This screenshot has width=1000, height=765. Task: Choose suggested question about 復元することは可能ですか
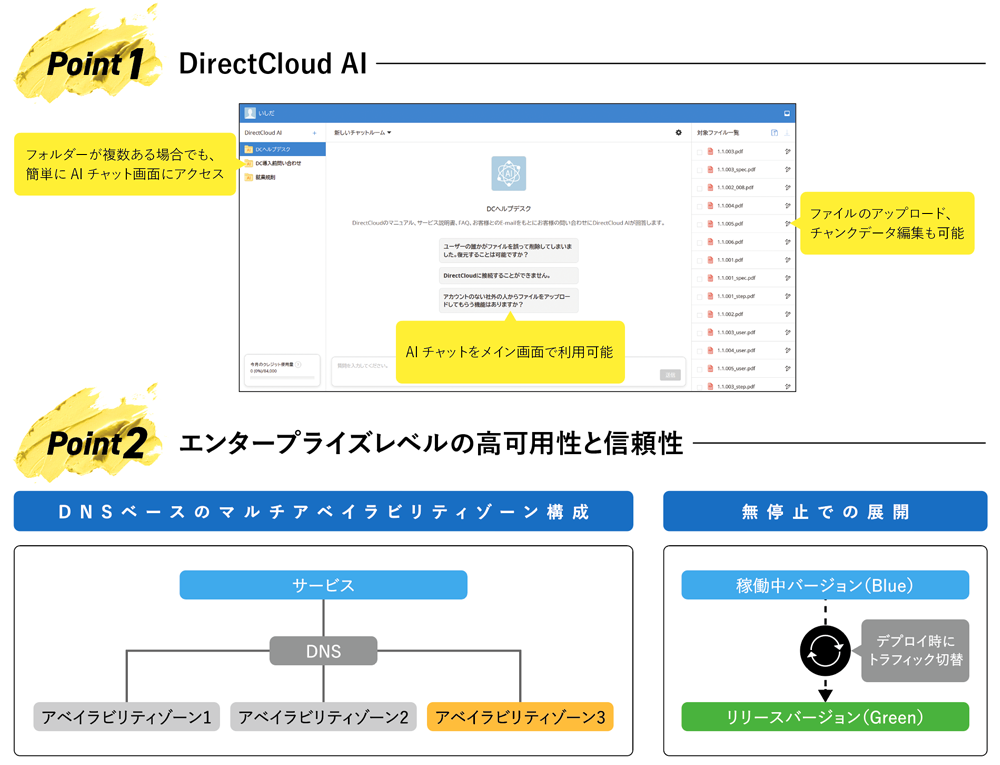pyautogui.click(x=508, y=251)
